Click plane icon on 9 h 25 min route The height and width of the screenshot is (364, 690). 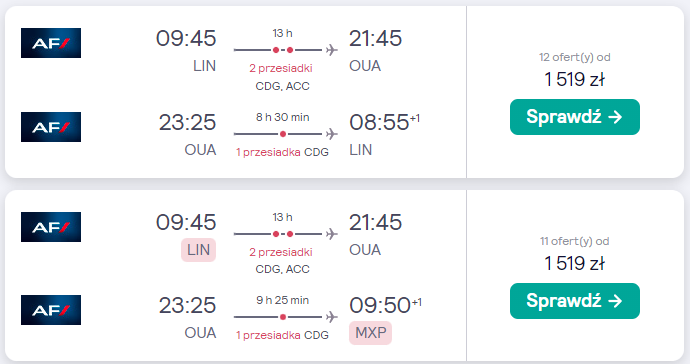coord(332,317)
